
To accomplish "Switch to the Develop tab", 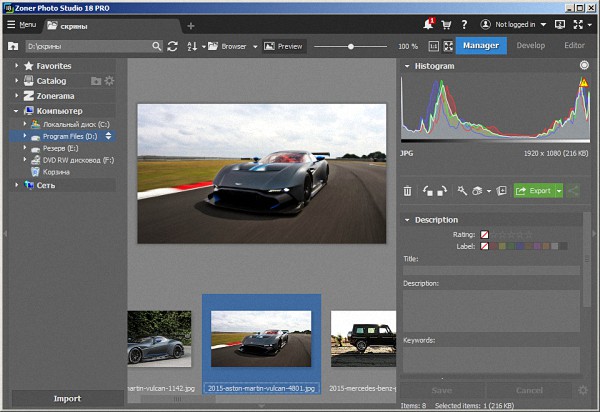I will pyautogui.click(x=532, y=45).
